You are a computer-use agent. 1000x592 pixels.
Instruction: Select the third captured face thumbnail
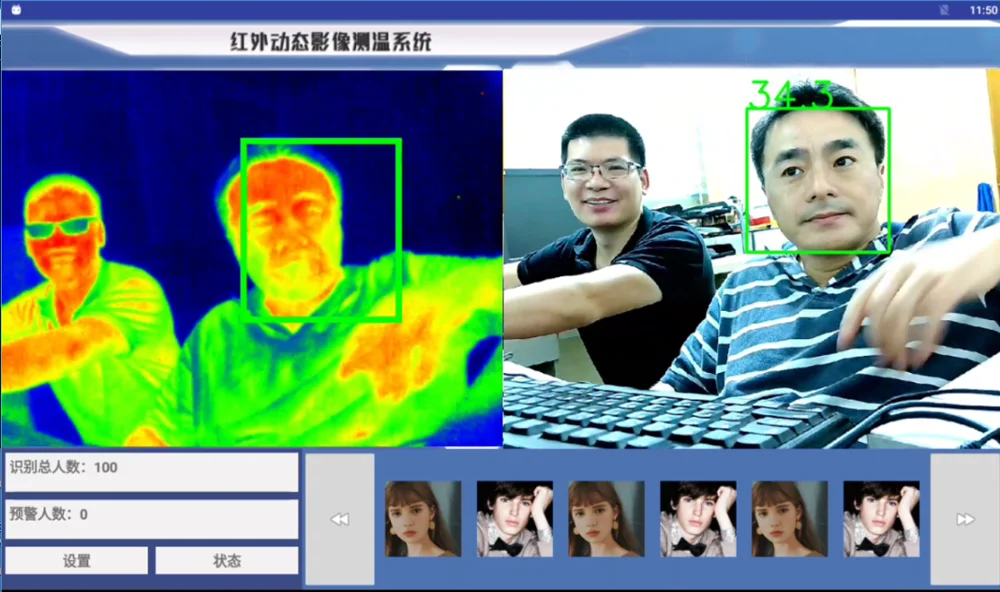606,520
